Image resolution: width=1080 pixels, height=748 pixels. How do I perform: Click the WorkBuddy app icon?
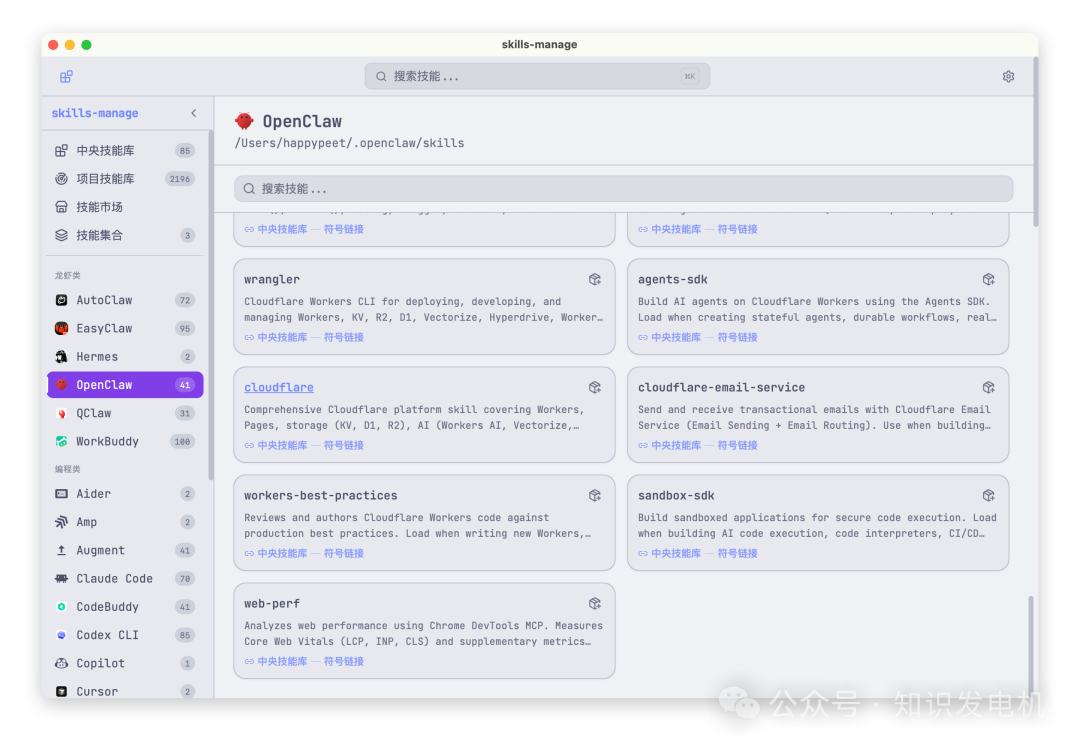point(61,441)
